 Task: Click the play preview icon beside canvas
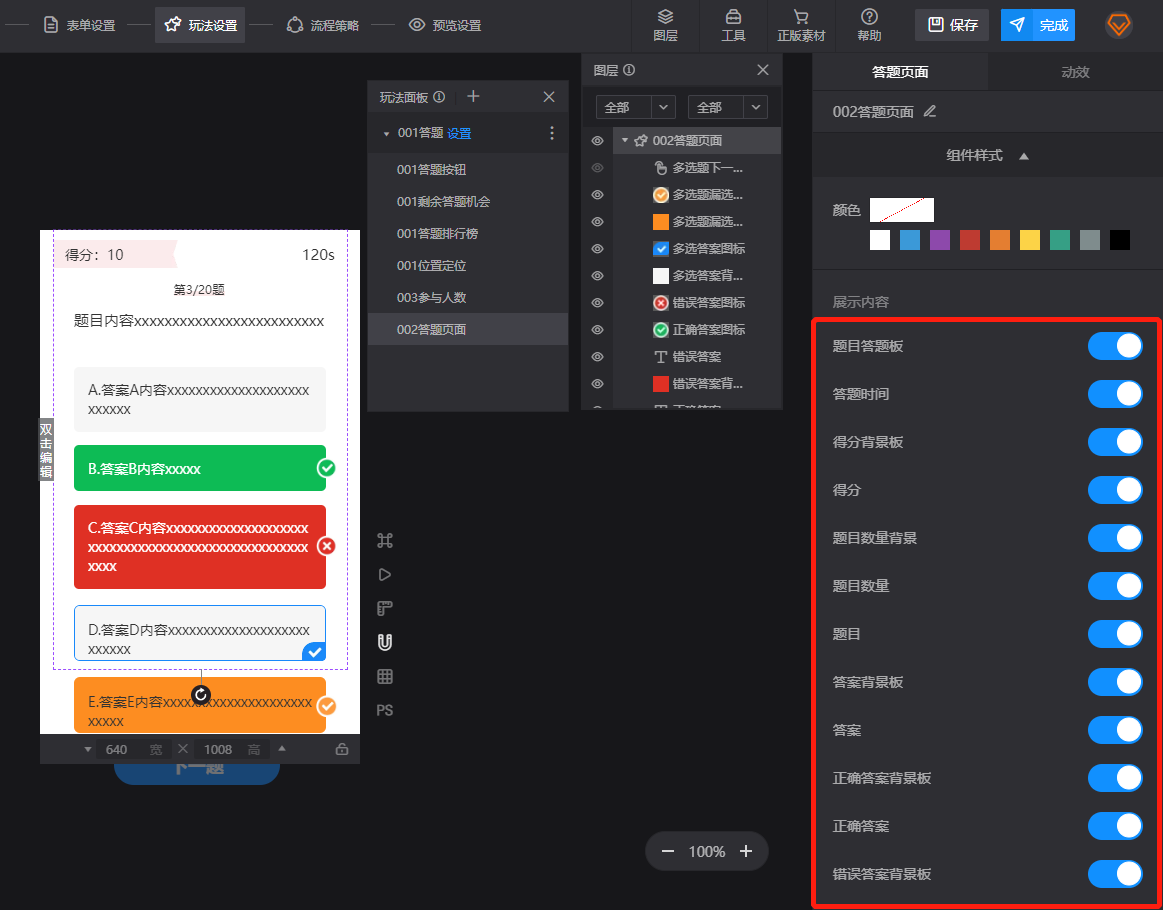click(384, 575)
